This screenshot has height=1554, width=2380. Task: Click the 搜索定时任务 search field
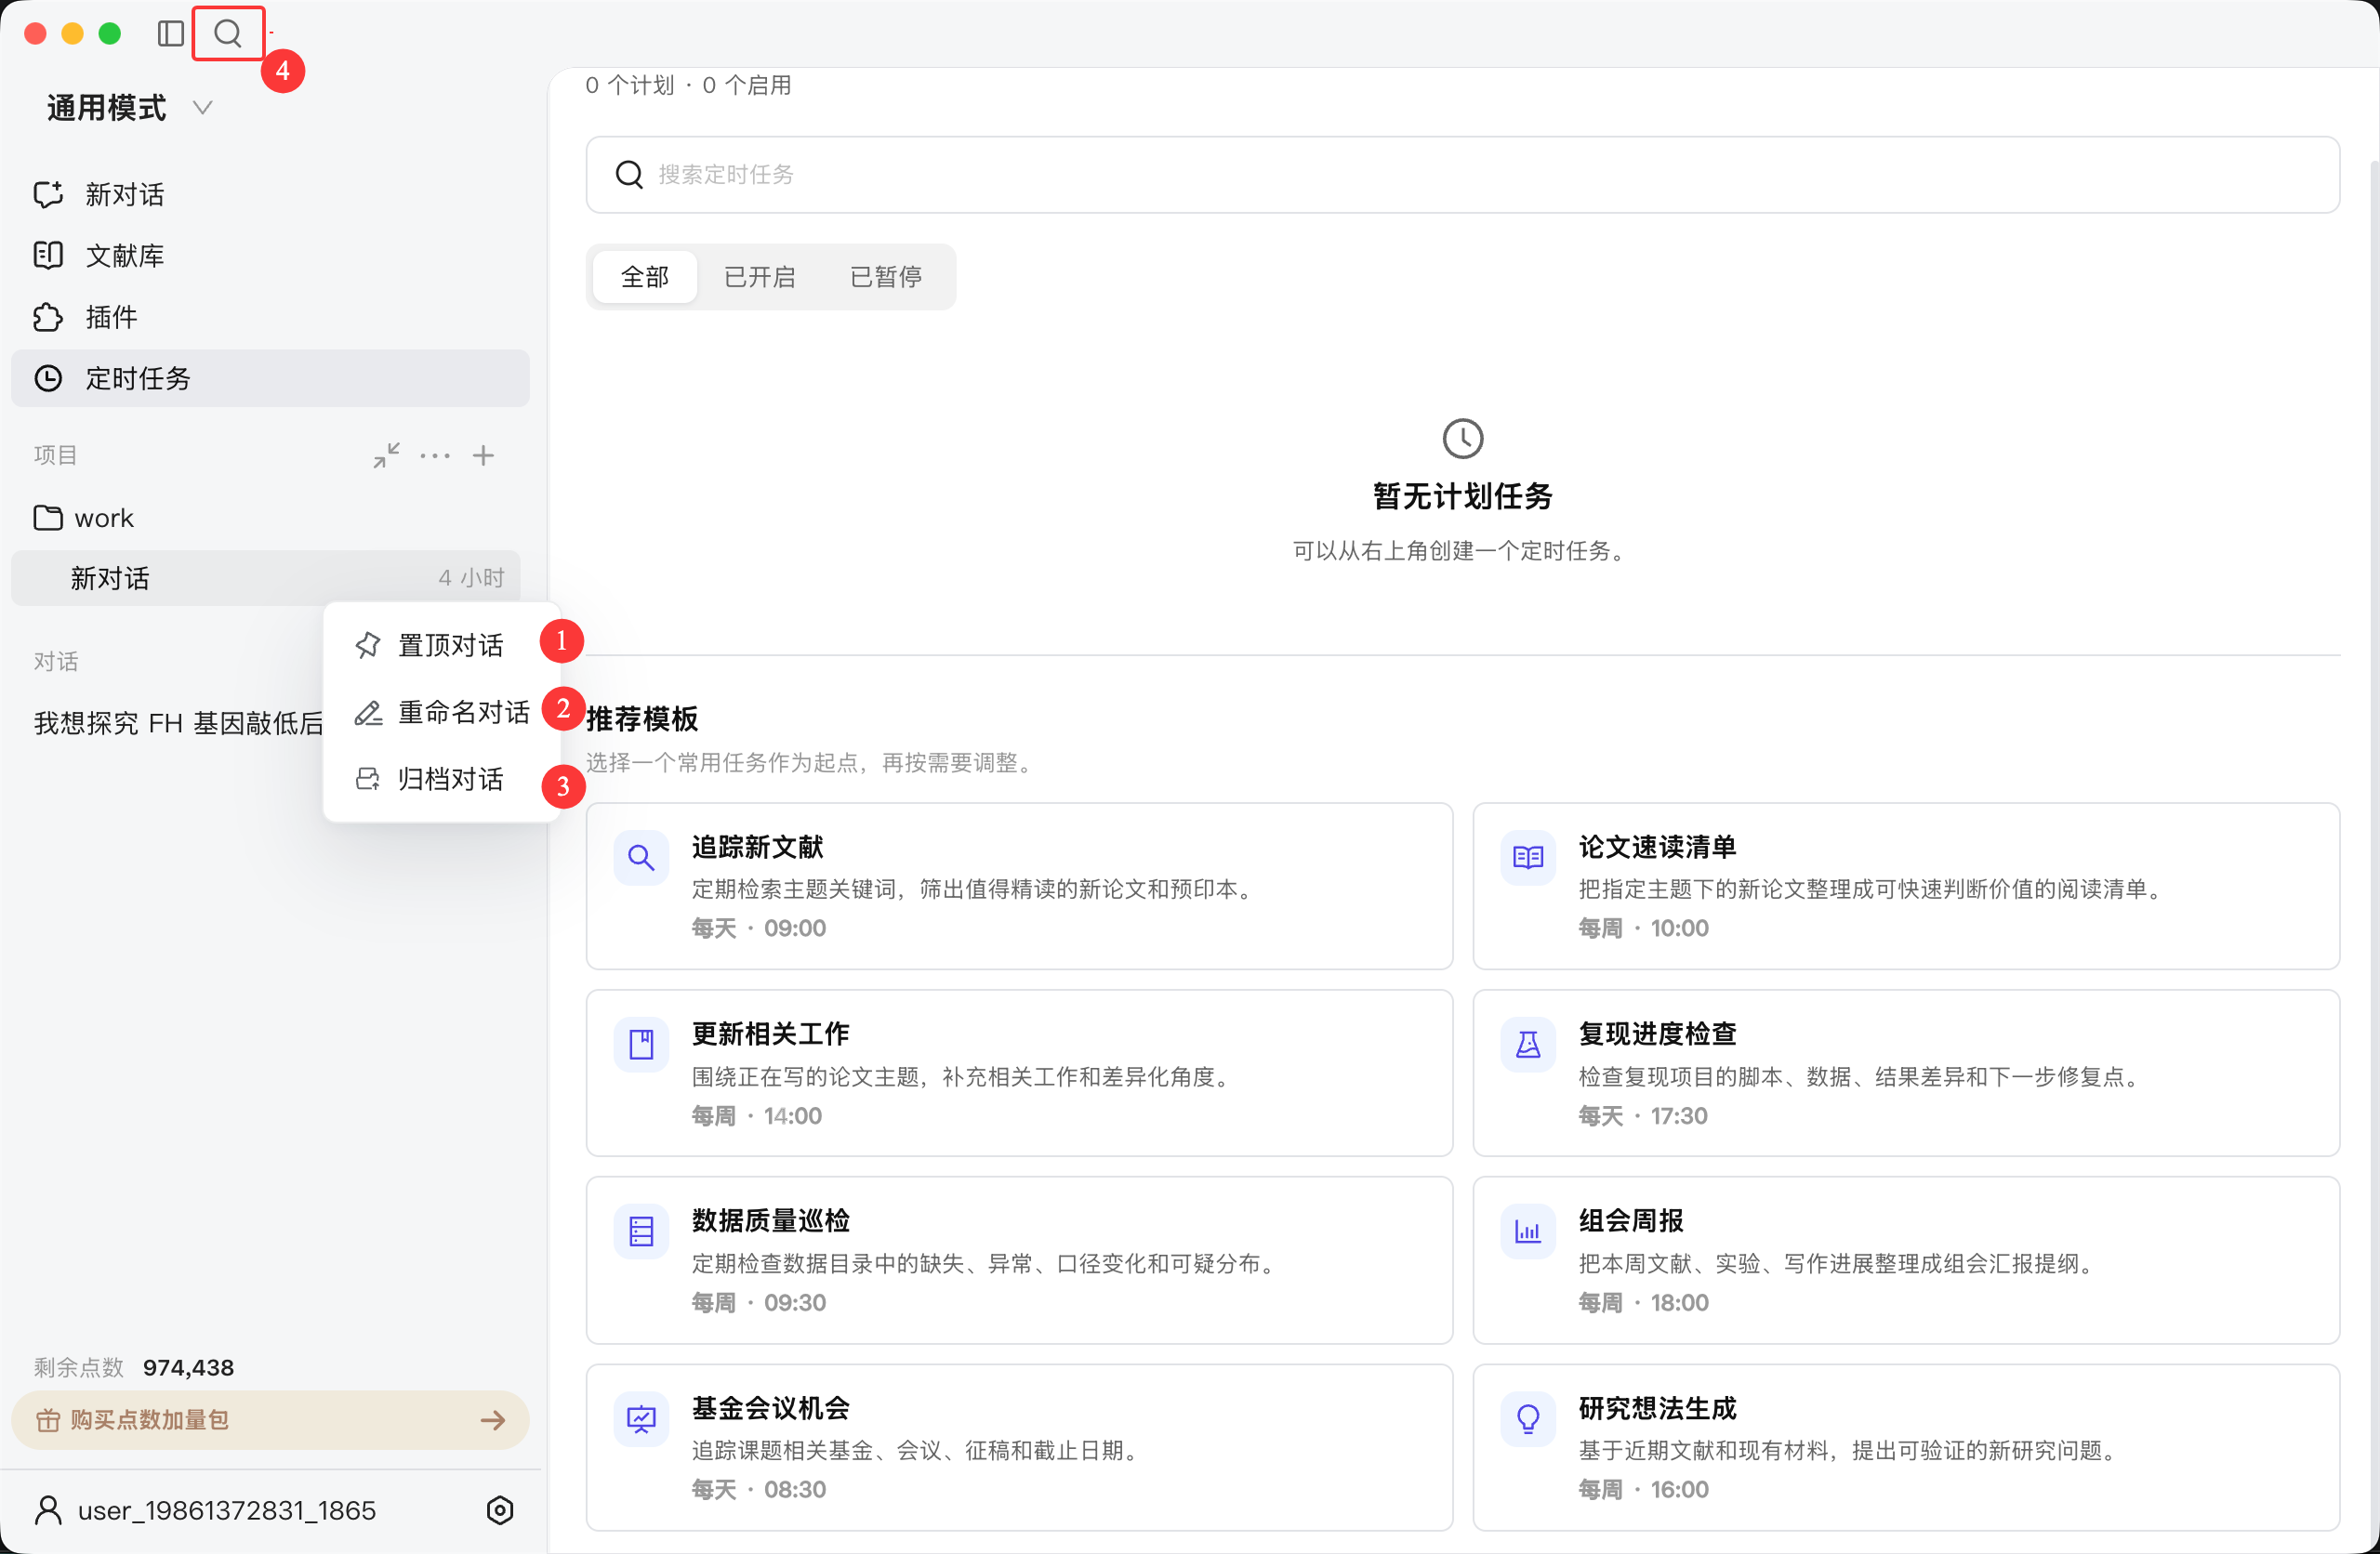(1462, 175)
